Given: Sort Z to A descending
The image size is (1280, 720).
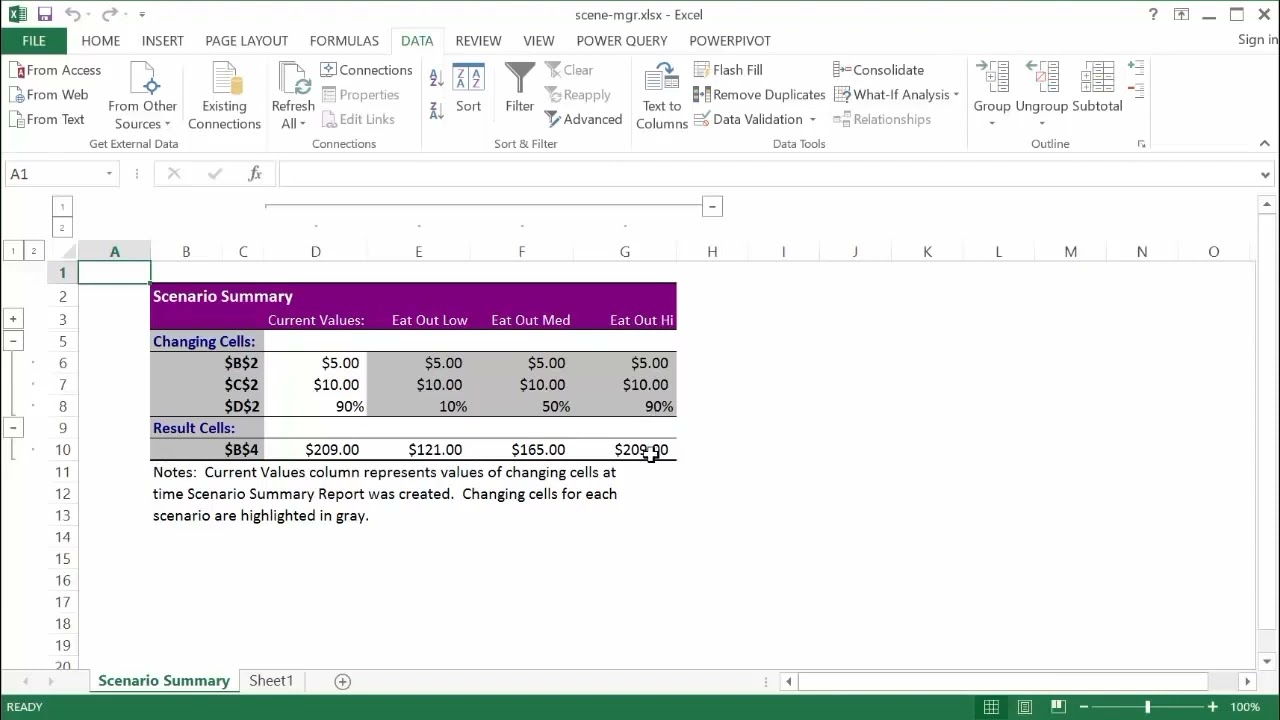Looking at the screenshot, I should click(x=436, y=110).
